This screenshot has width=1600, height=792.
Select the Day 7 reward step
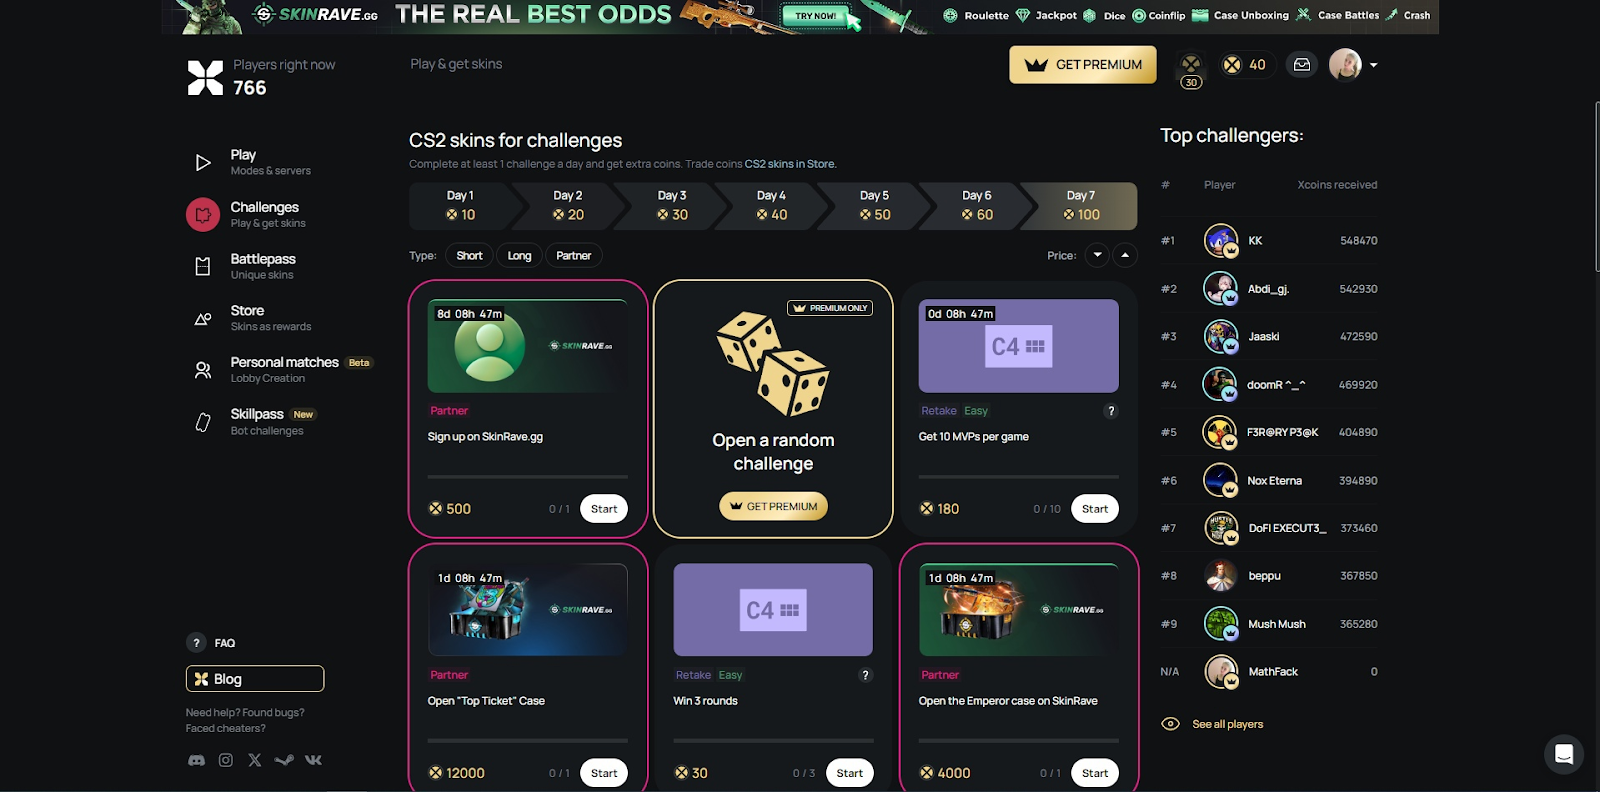[1081, 206]
